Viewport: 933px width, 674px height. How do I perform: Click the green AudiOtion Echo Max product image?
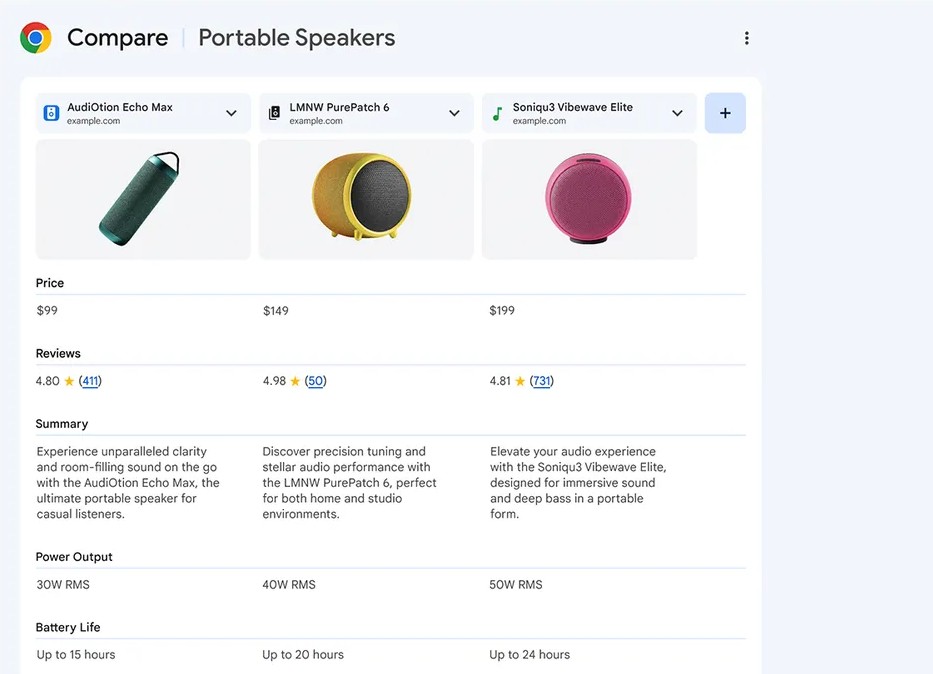(x=140, y=199)
